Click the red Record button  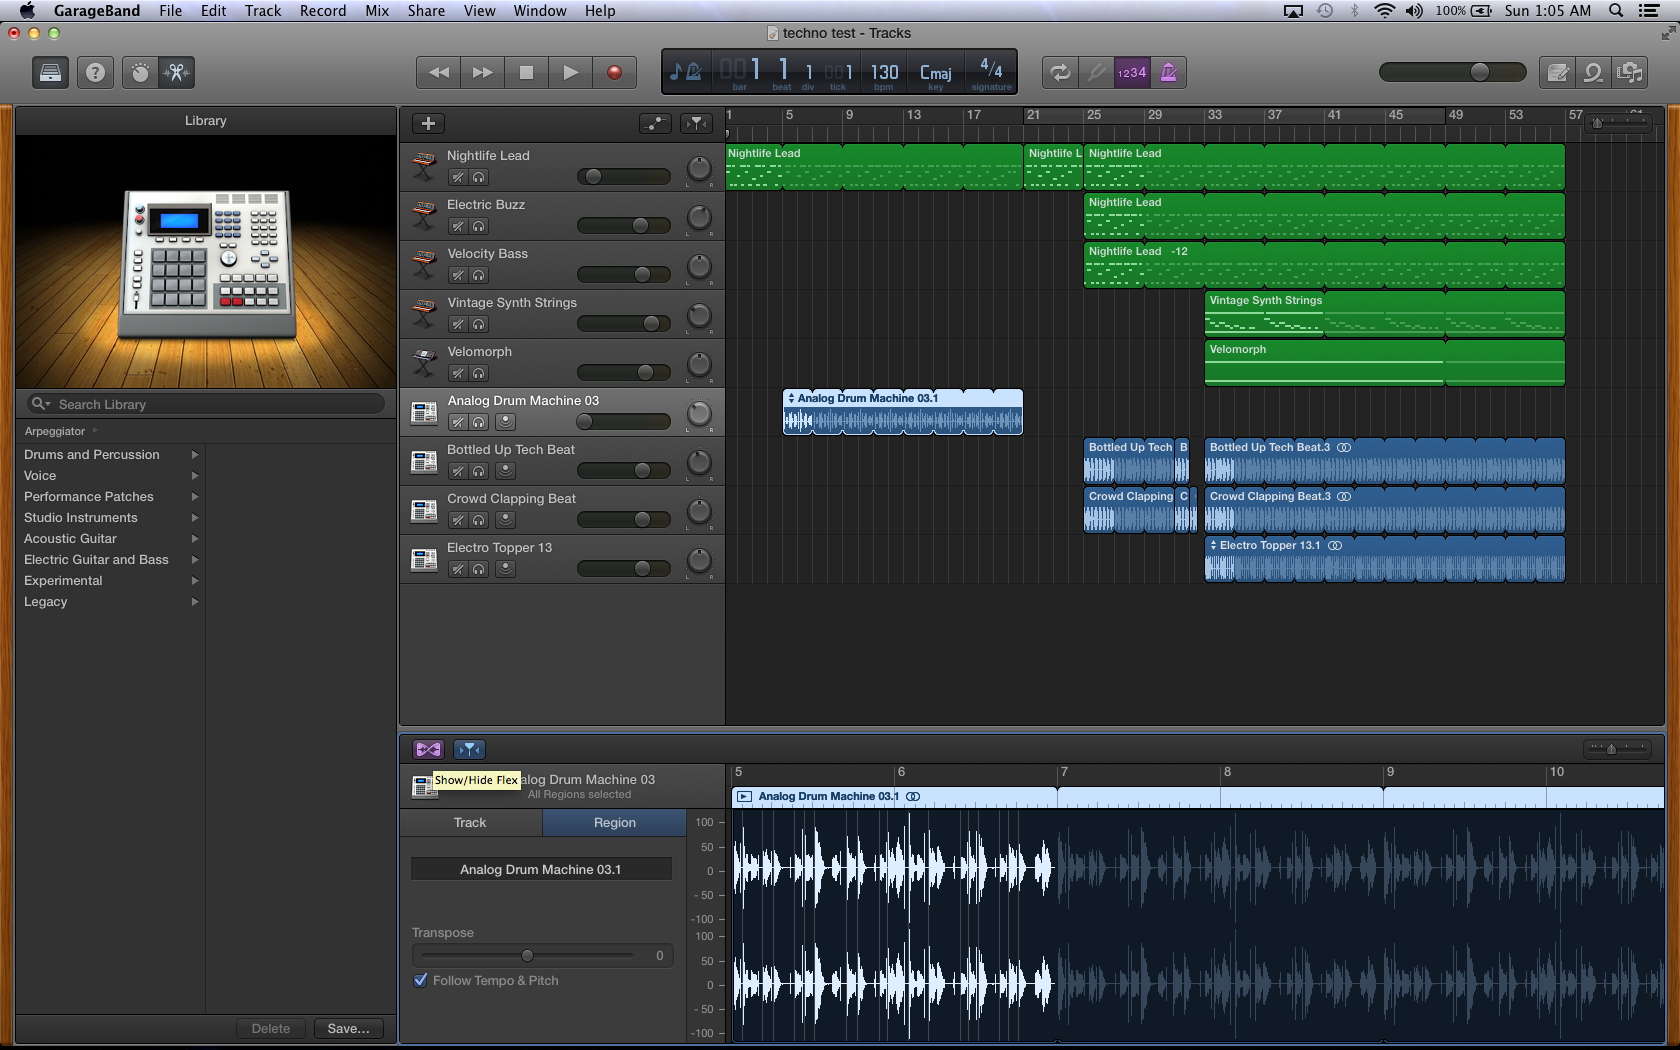tap(614, 72)
